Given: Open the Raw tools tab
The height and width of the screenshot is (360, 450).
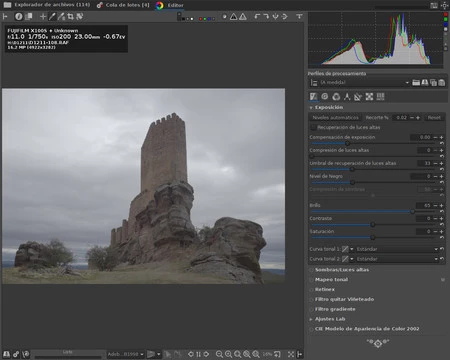Looking at the screenshot, I should [369, 97].
